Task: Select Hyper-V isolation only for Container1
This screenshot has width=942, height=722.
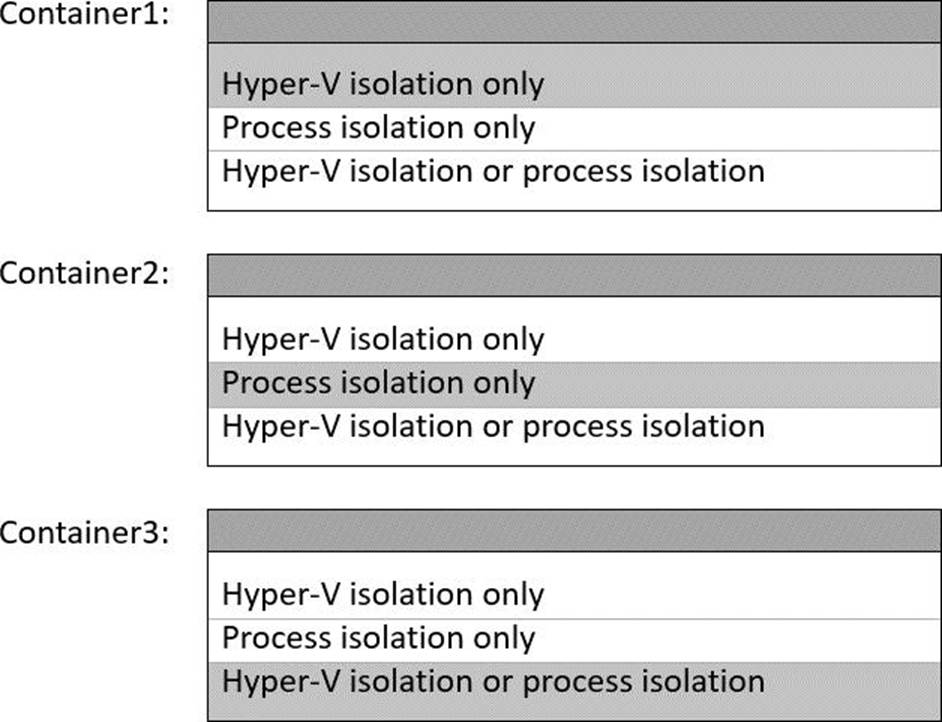Action: [x=574, y=85]
